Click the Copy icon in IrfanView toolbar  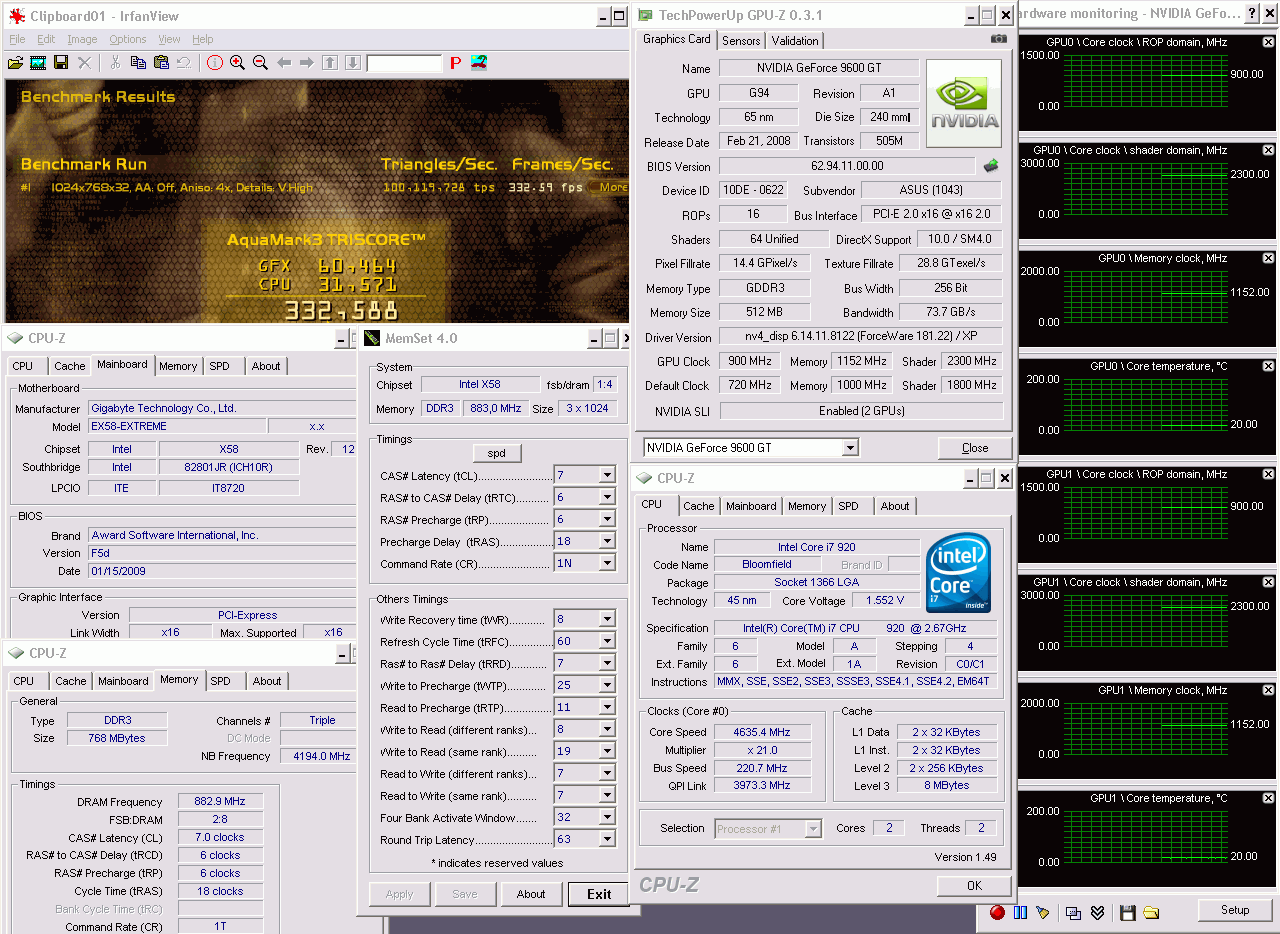coord(138,62)
